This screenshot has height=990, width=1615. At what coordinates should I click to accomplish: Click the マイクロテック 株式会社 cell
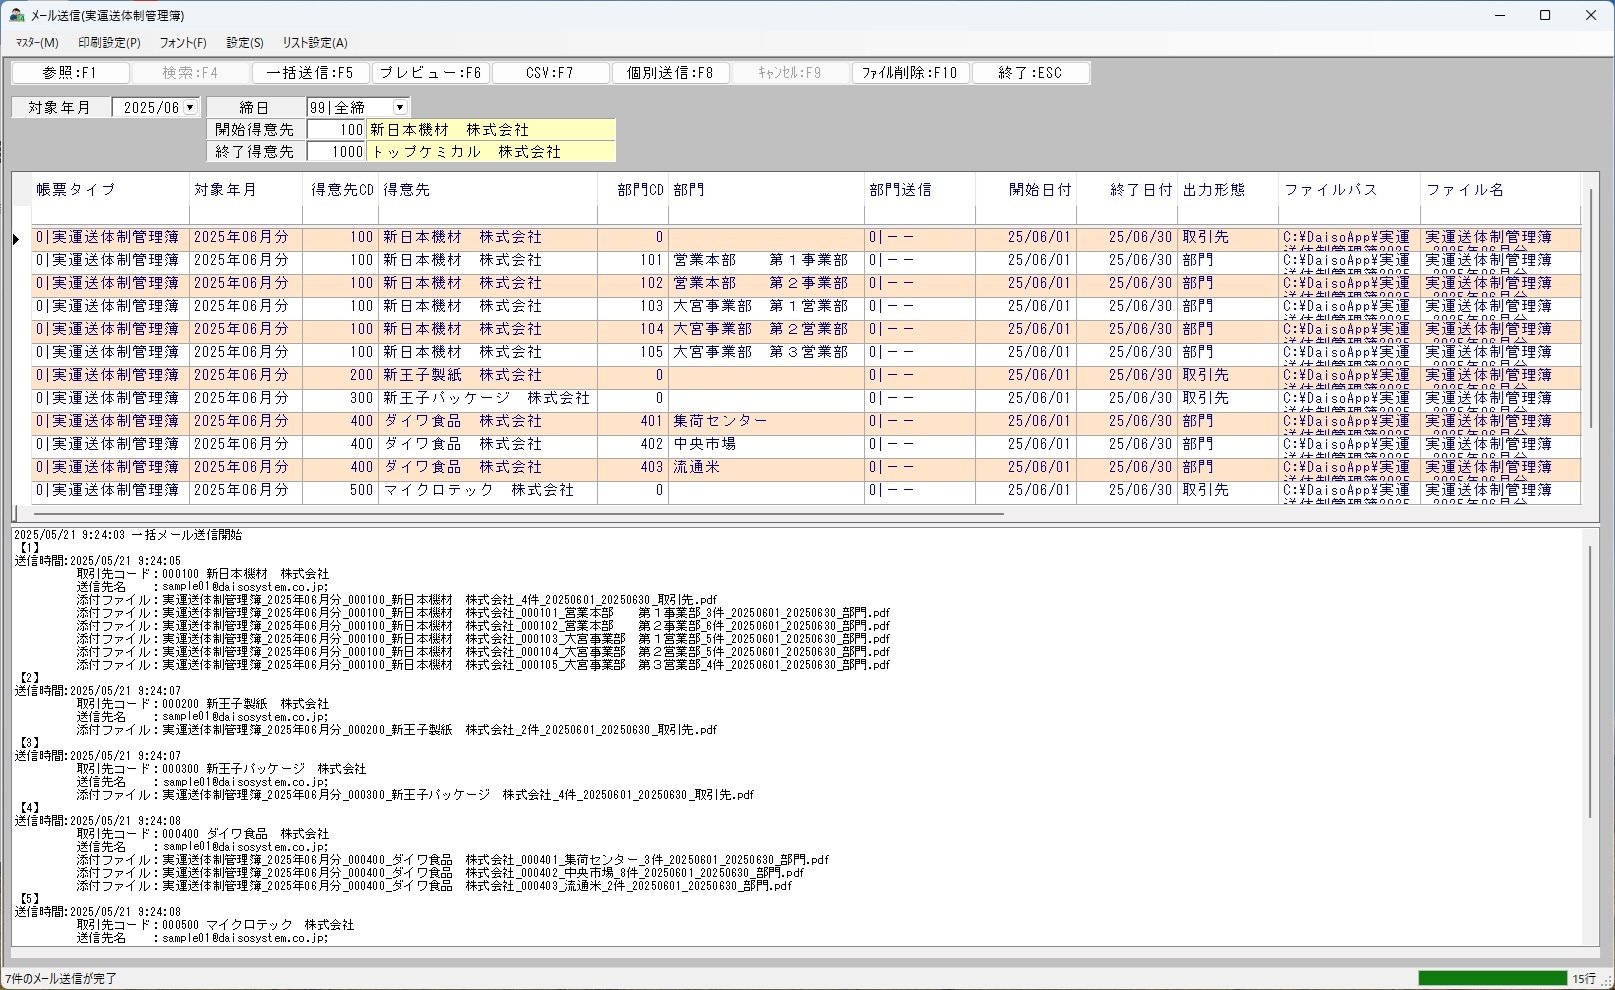tap(488, 491)
